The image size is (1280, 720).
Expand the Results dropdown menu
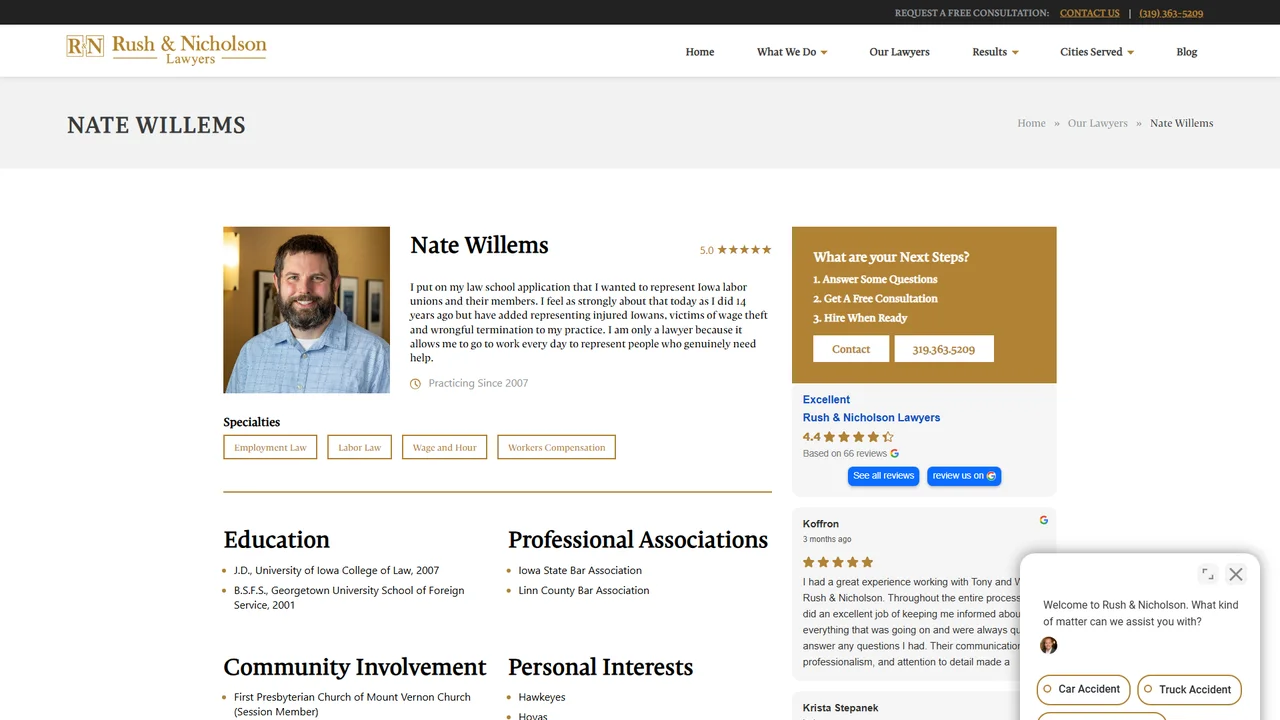(x=995, y=52)
